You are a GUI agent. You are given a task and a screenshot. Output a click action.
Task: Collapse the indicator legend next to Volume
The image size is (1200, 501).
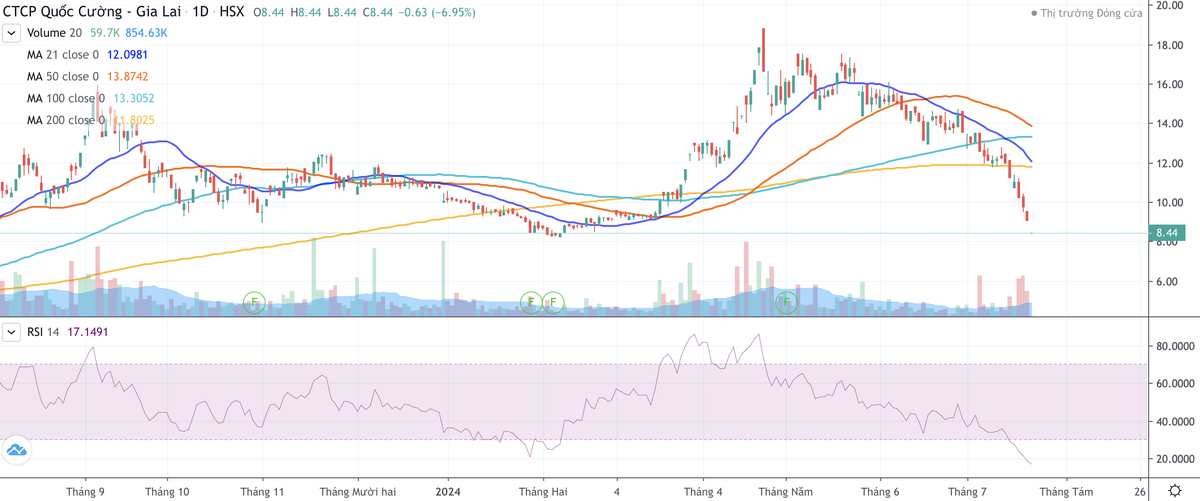pyautogui.click(x=11, y=33)
